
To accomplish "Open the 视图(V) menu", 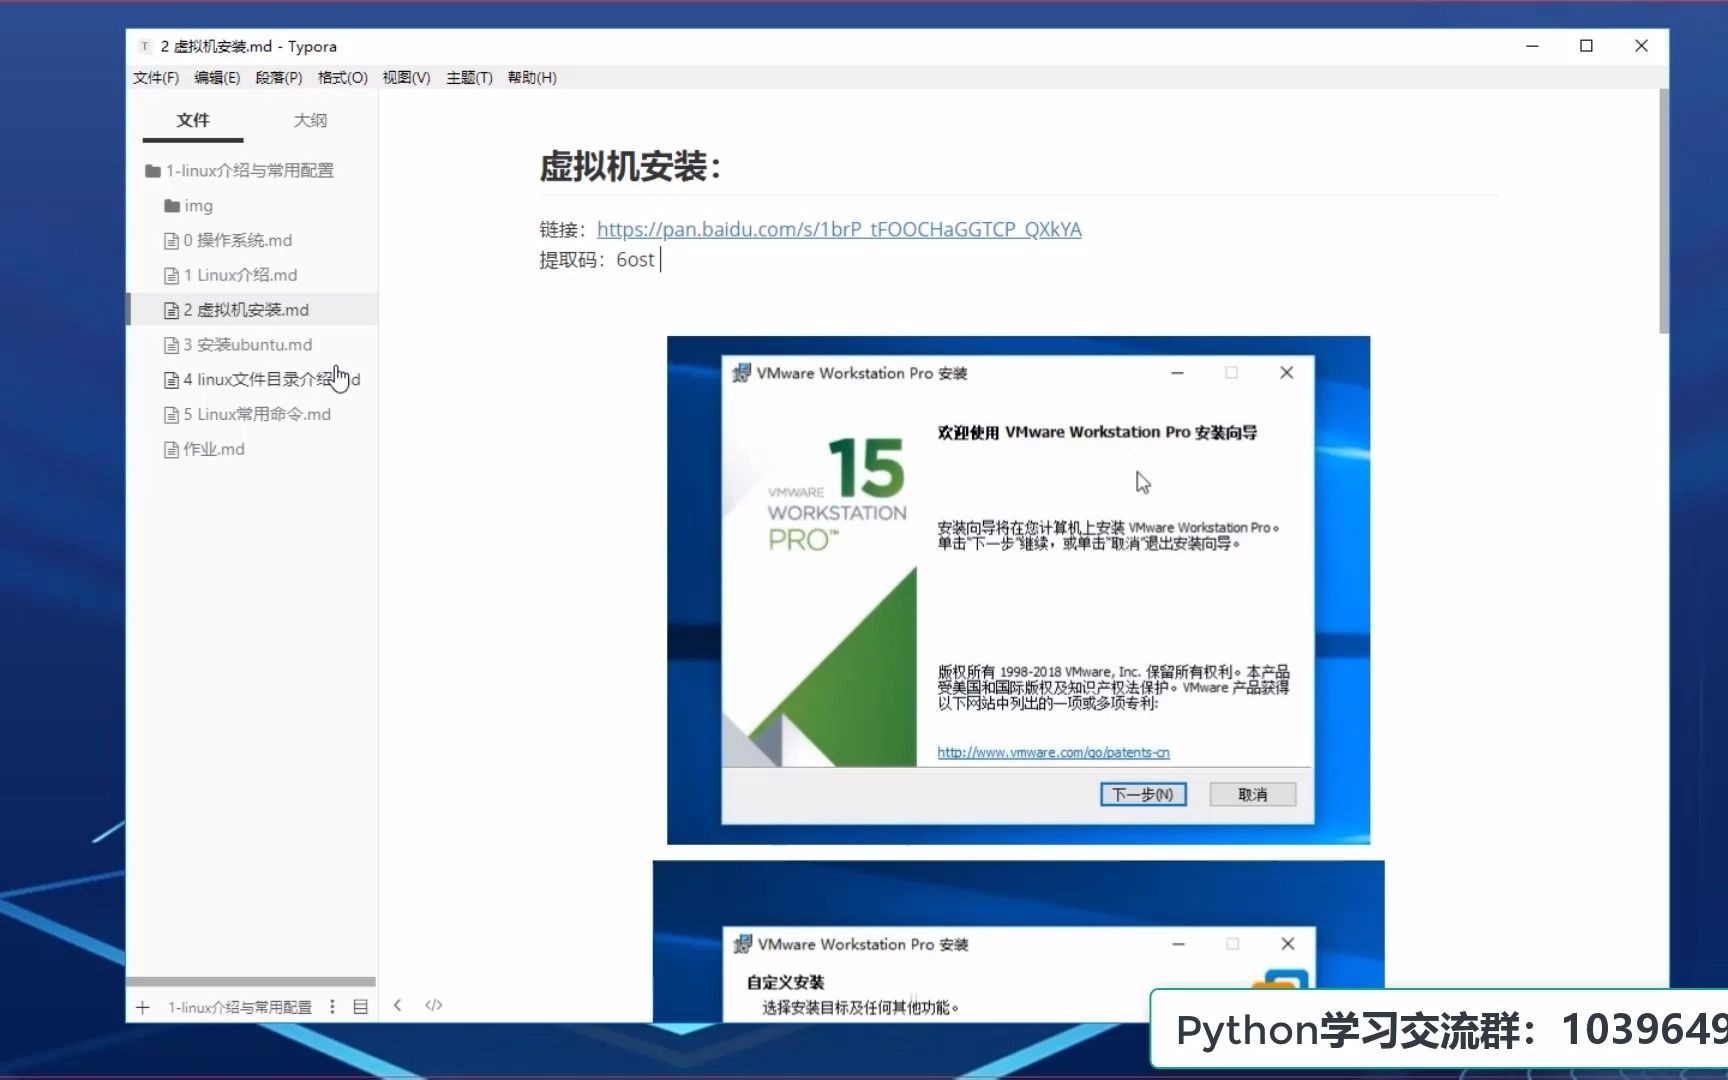I will click(406, 77).
